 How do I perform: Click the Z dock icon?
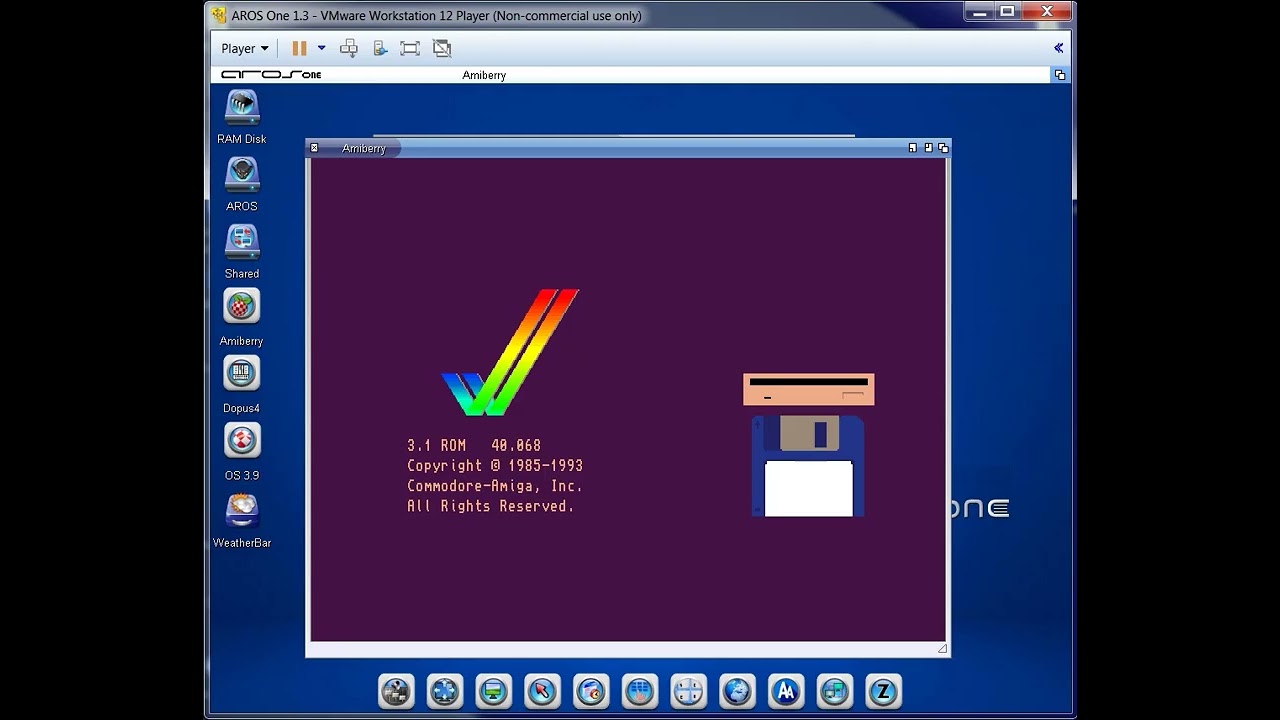click(883, 691)
